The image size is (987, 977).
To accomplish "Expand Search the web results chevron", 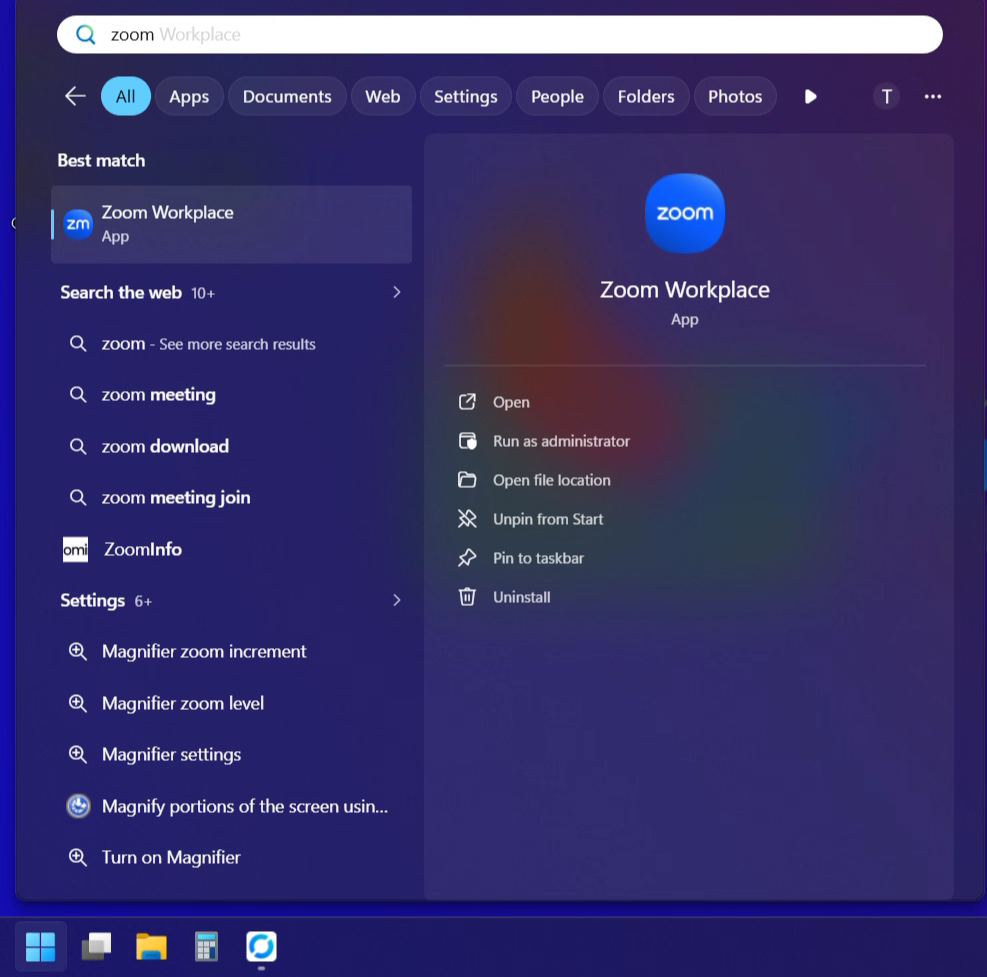I will 397,292.
